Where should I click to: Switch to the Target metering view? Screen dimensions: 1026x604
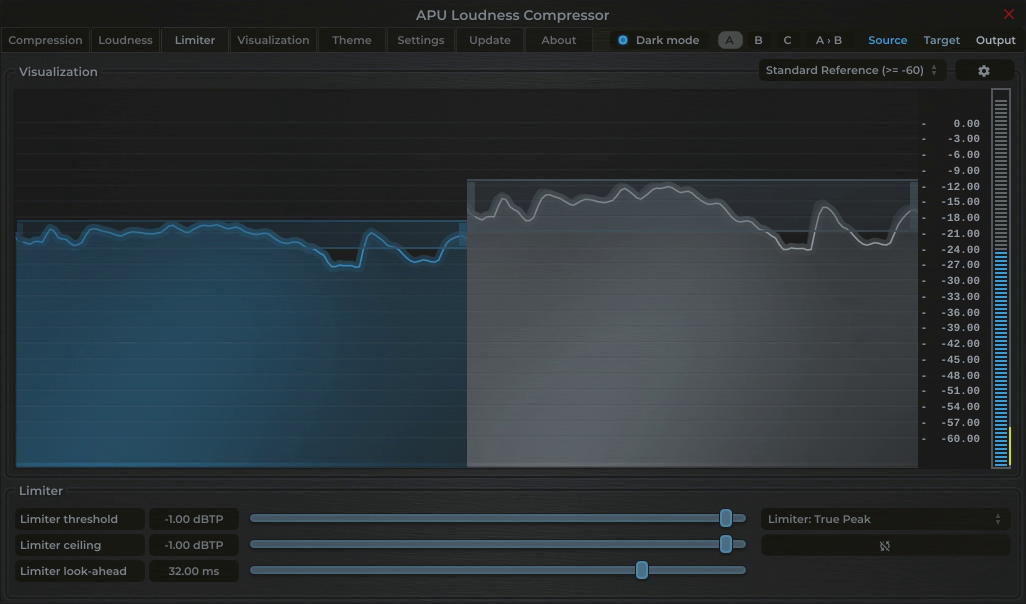tap(941, 40)
